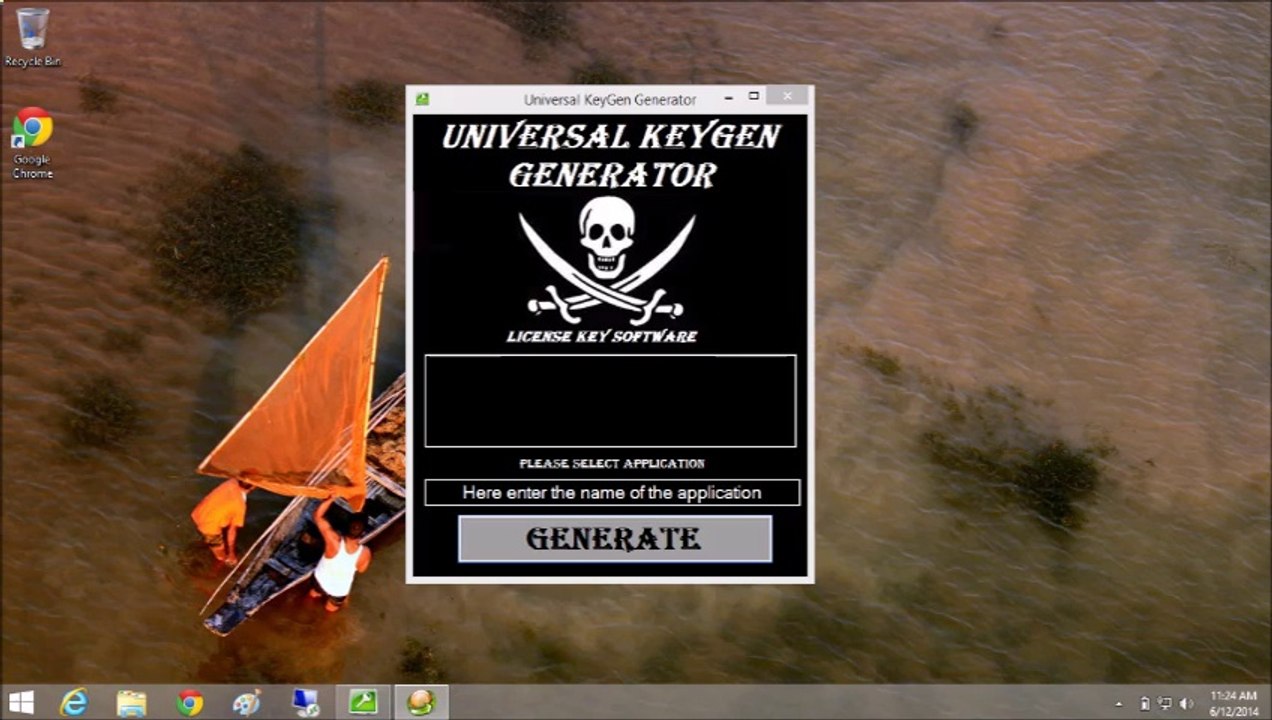Screen dimensions: 1272x720
Task: Launch Internet Explorer from the taskbar
Action: 74,703
